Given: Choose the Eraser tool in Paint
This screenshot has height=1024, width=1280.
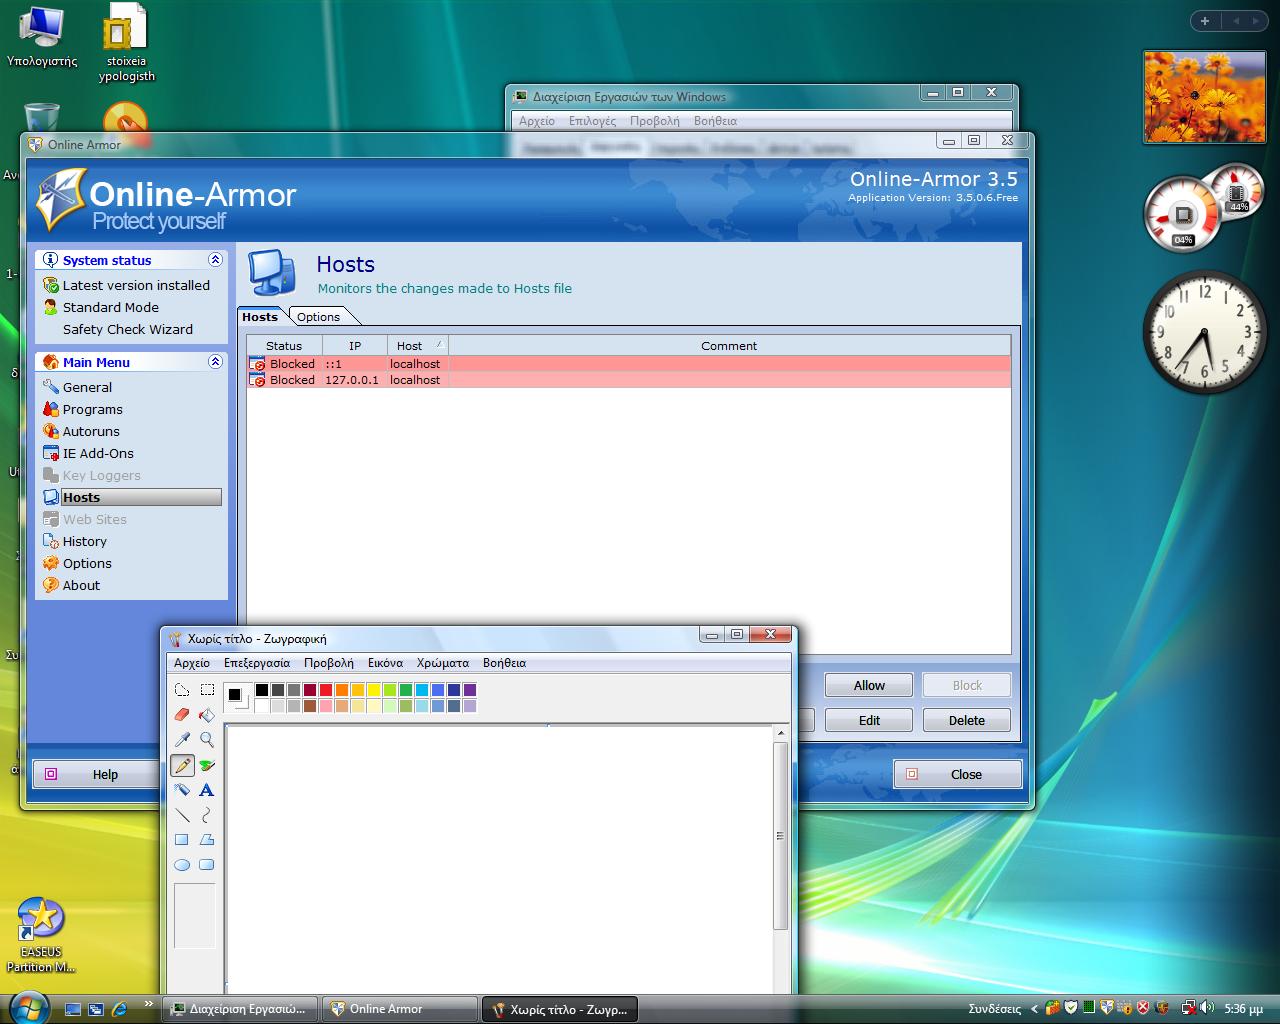Looking at the screenshot, I should tap(182, 715).
